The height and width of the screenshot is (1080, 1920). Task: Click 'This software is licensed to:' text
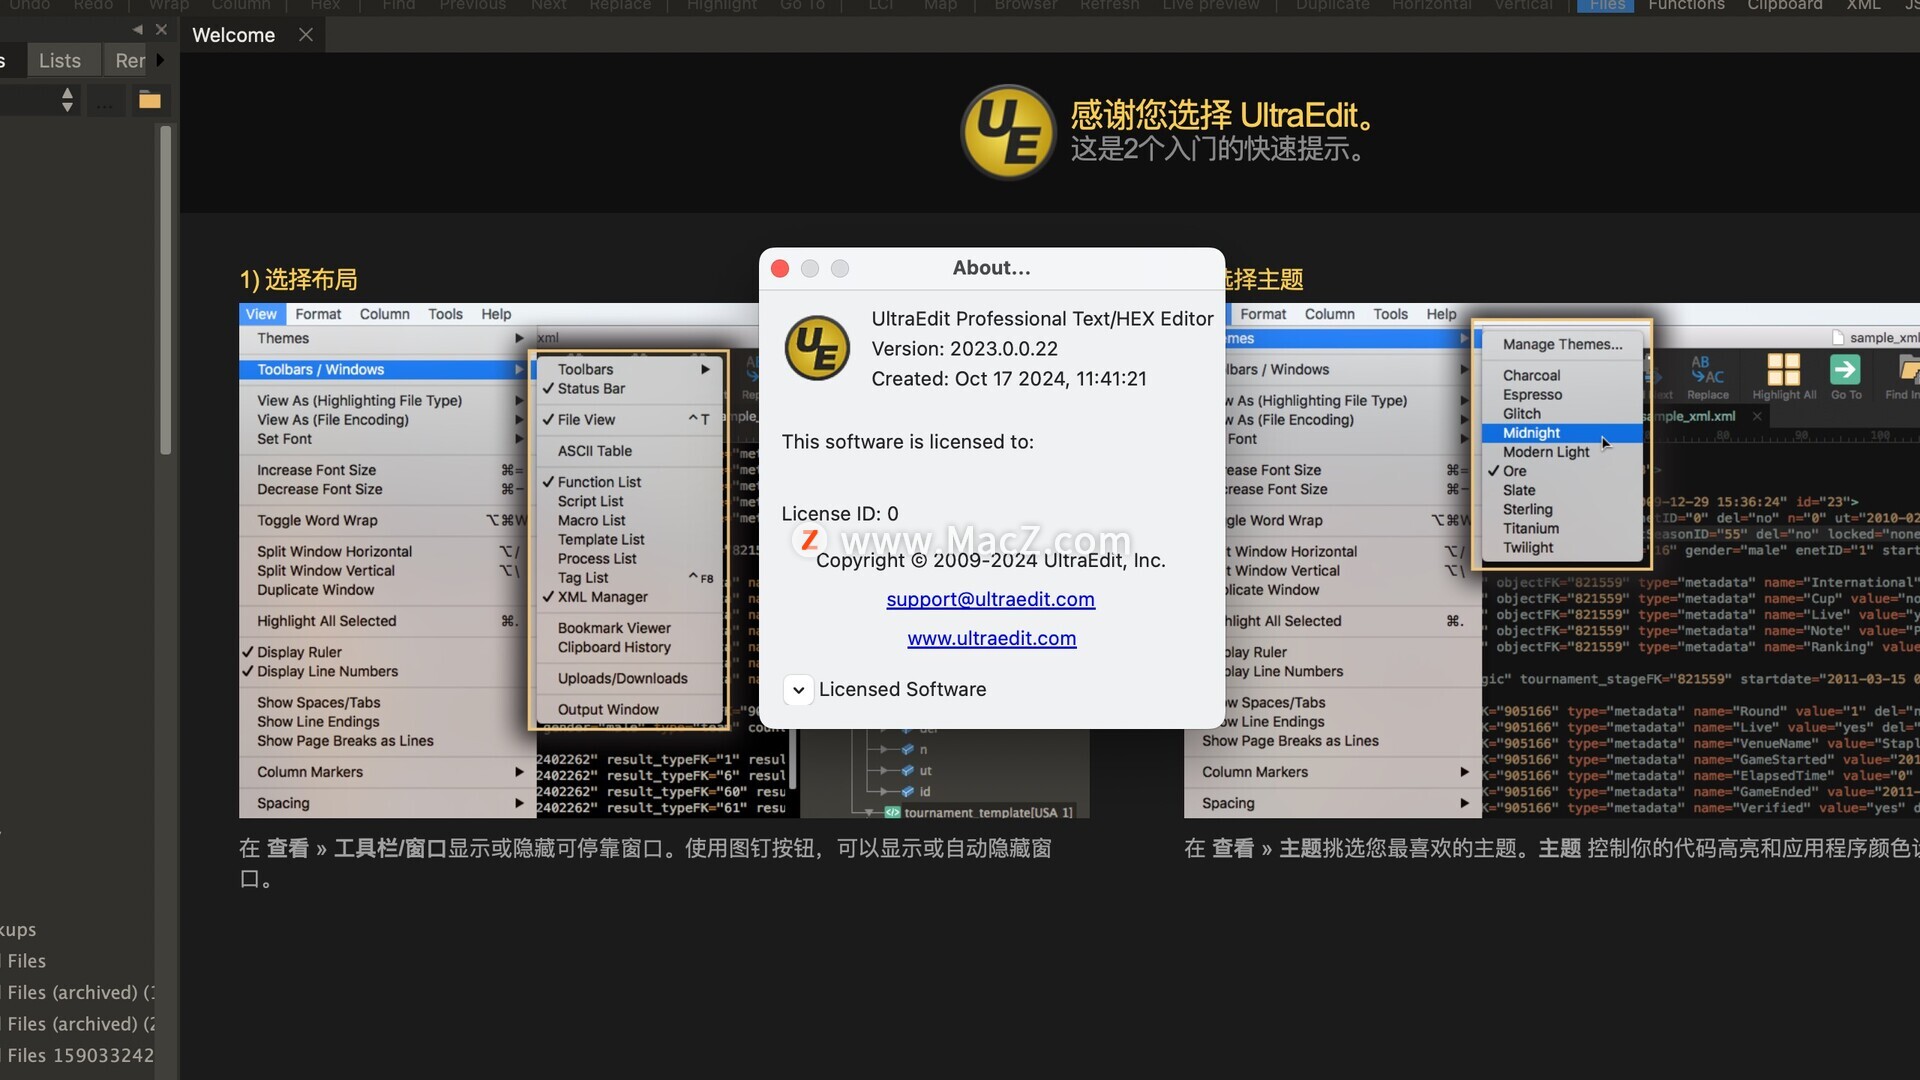click(x=908, y=442)
